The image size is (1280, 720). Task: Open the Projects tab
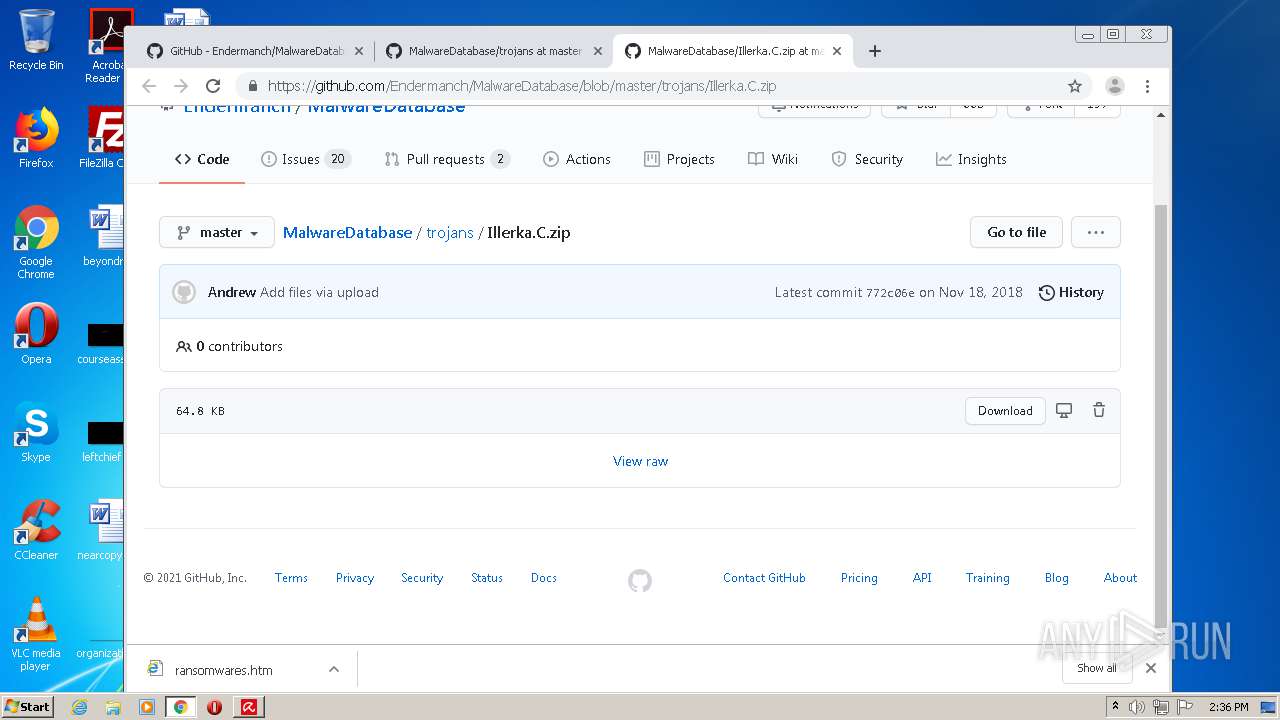pyautogui.click(x=680, y=159)
